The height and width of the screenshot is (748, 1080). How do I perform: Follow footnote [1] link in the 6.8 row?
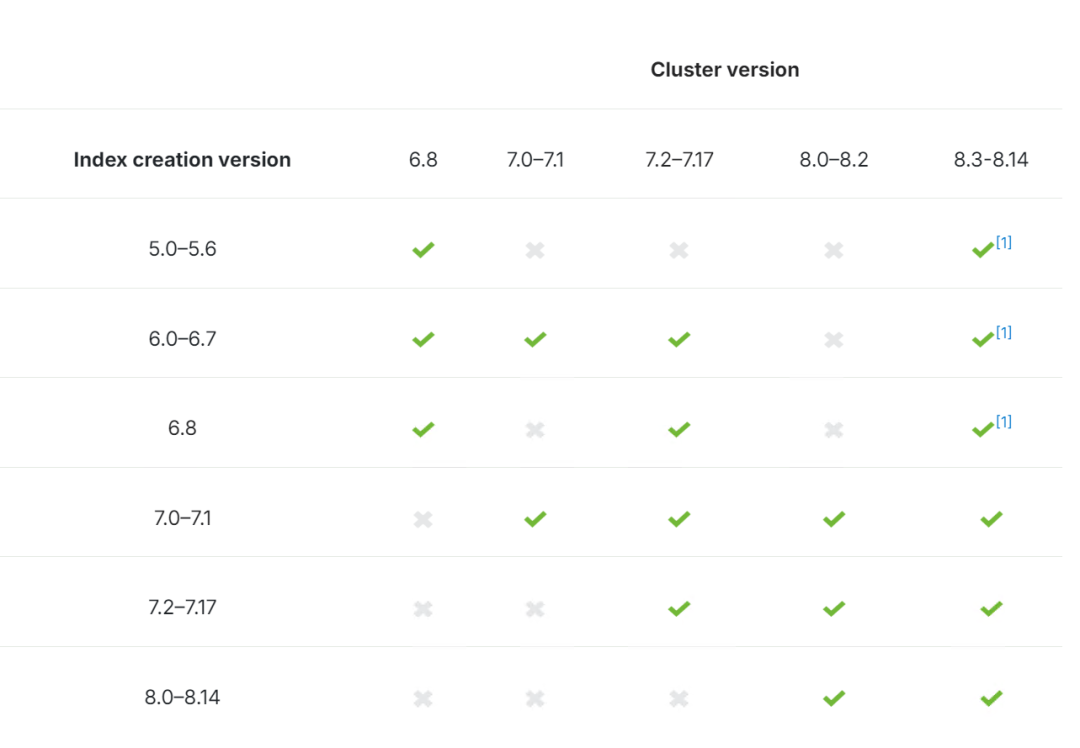(1004, 421)
